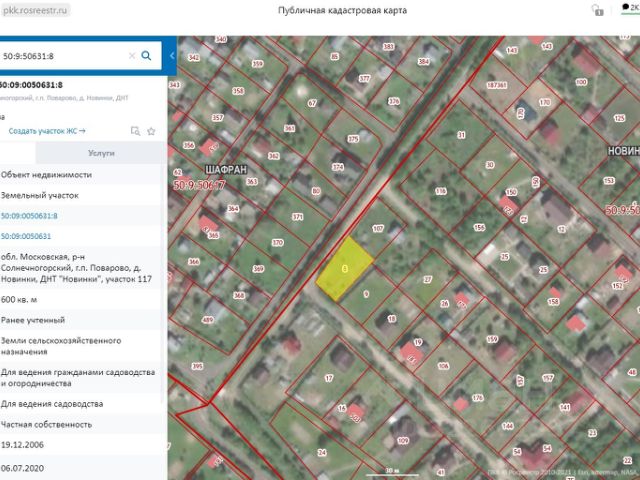Viewport: 640px width, 480px height.
Task: Click parcel 371 on the map
Action: tap(298, 217)
